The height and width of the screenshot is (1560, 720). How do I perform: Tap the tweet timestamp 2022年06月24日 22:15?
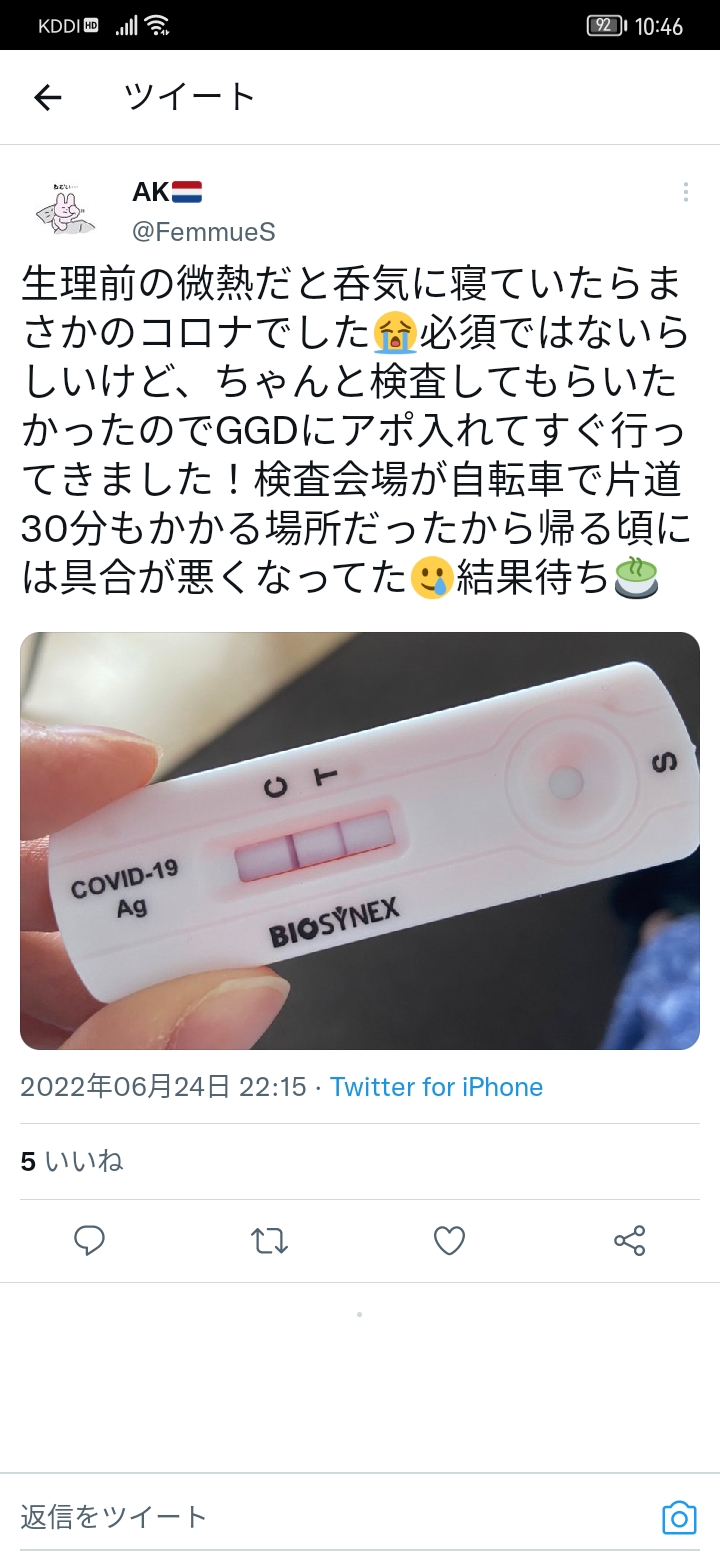[163, 1087]
